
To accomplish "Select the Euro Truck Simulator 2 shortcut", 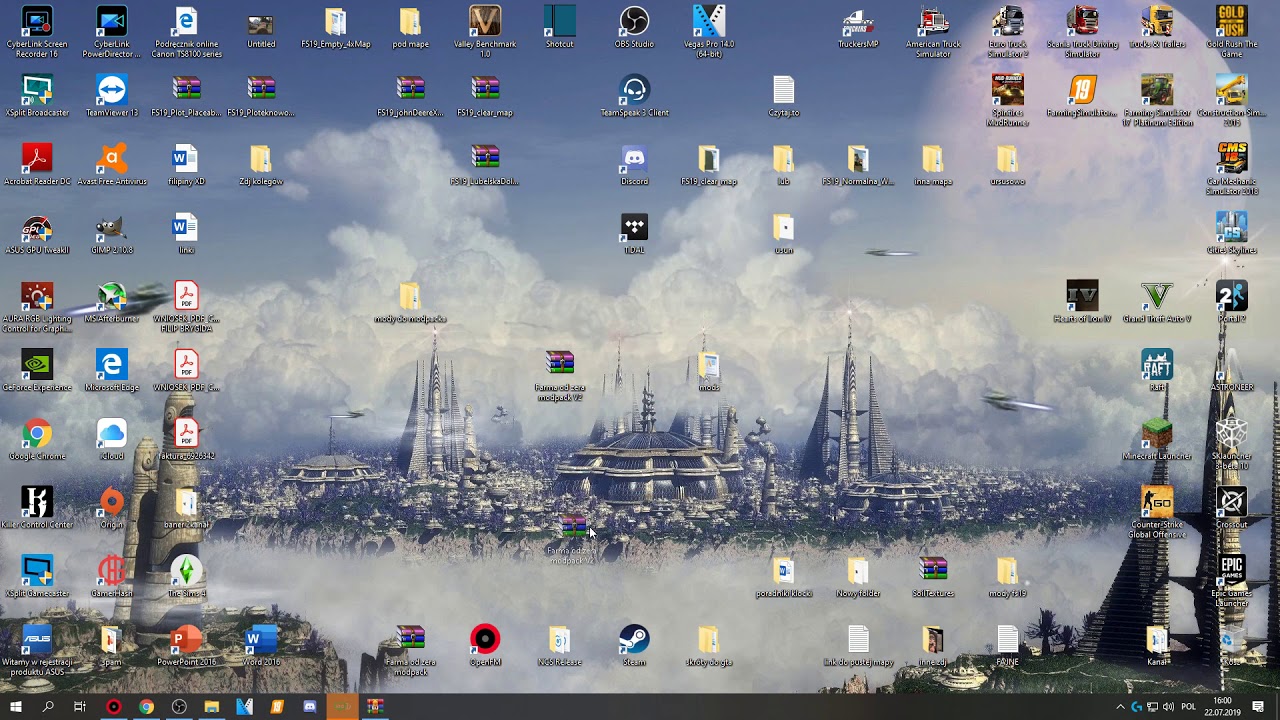I will tap(1007, 31).
